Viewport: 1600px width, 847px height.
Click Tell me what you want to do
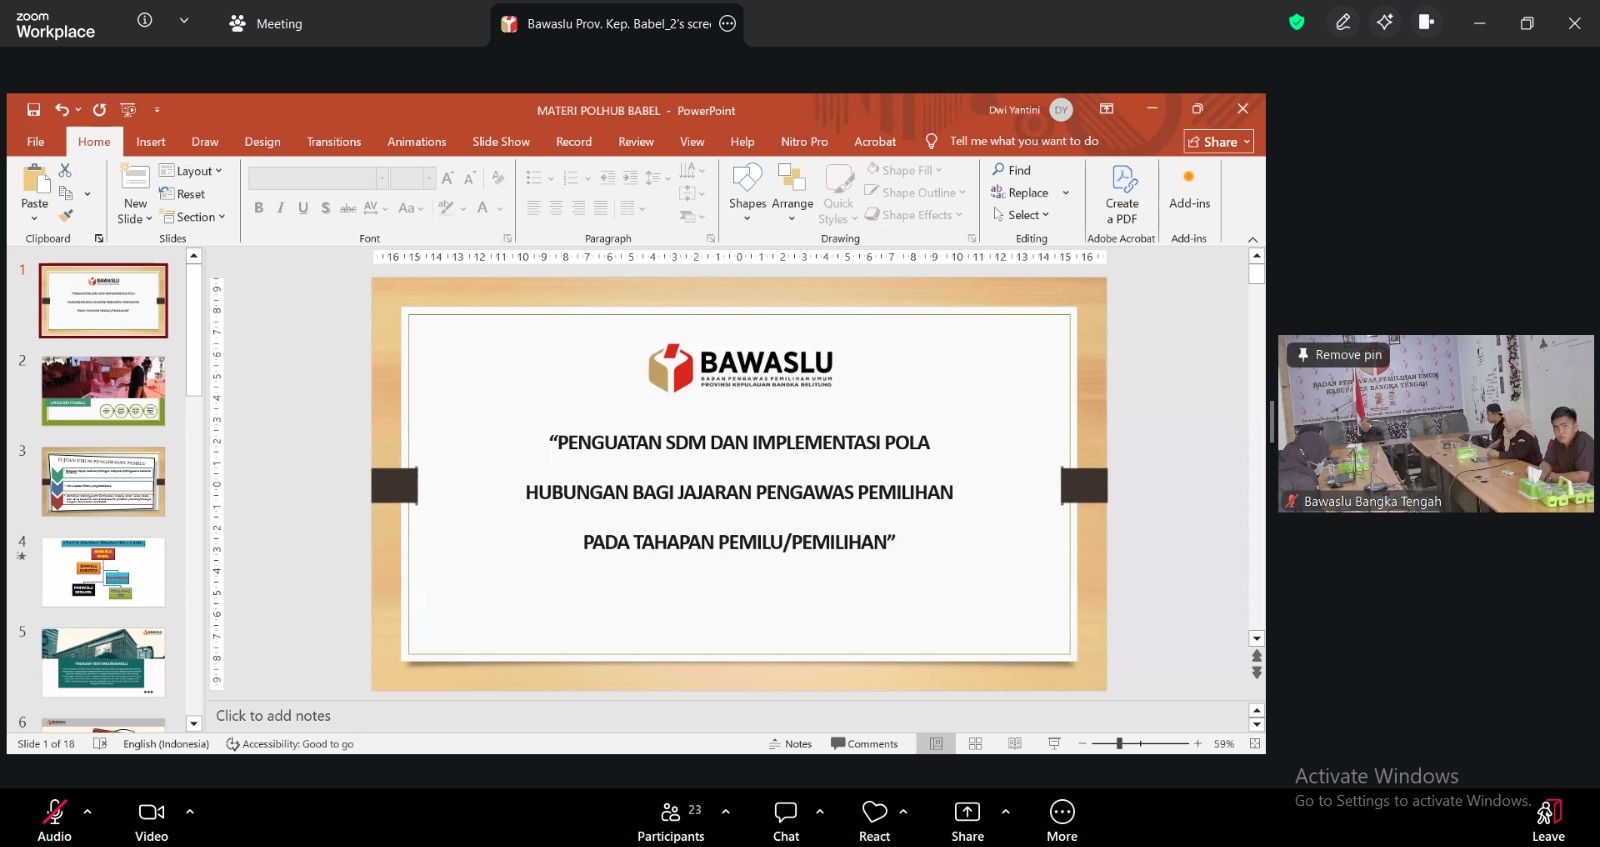click(1012, 141)
